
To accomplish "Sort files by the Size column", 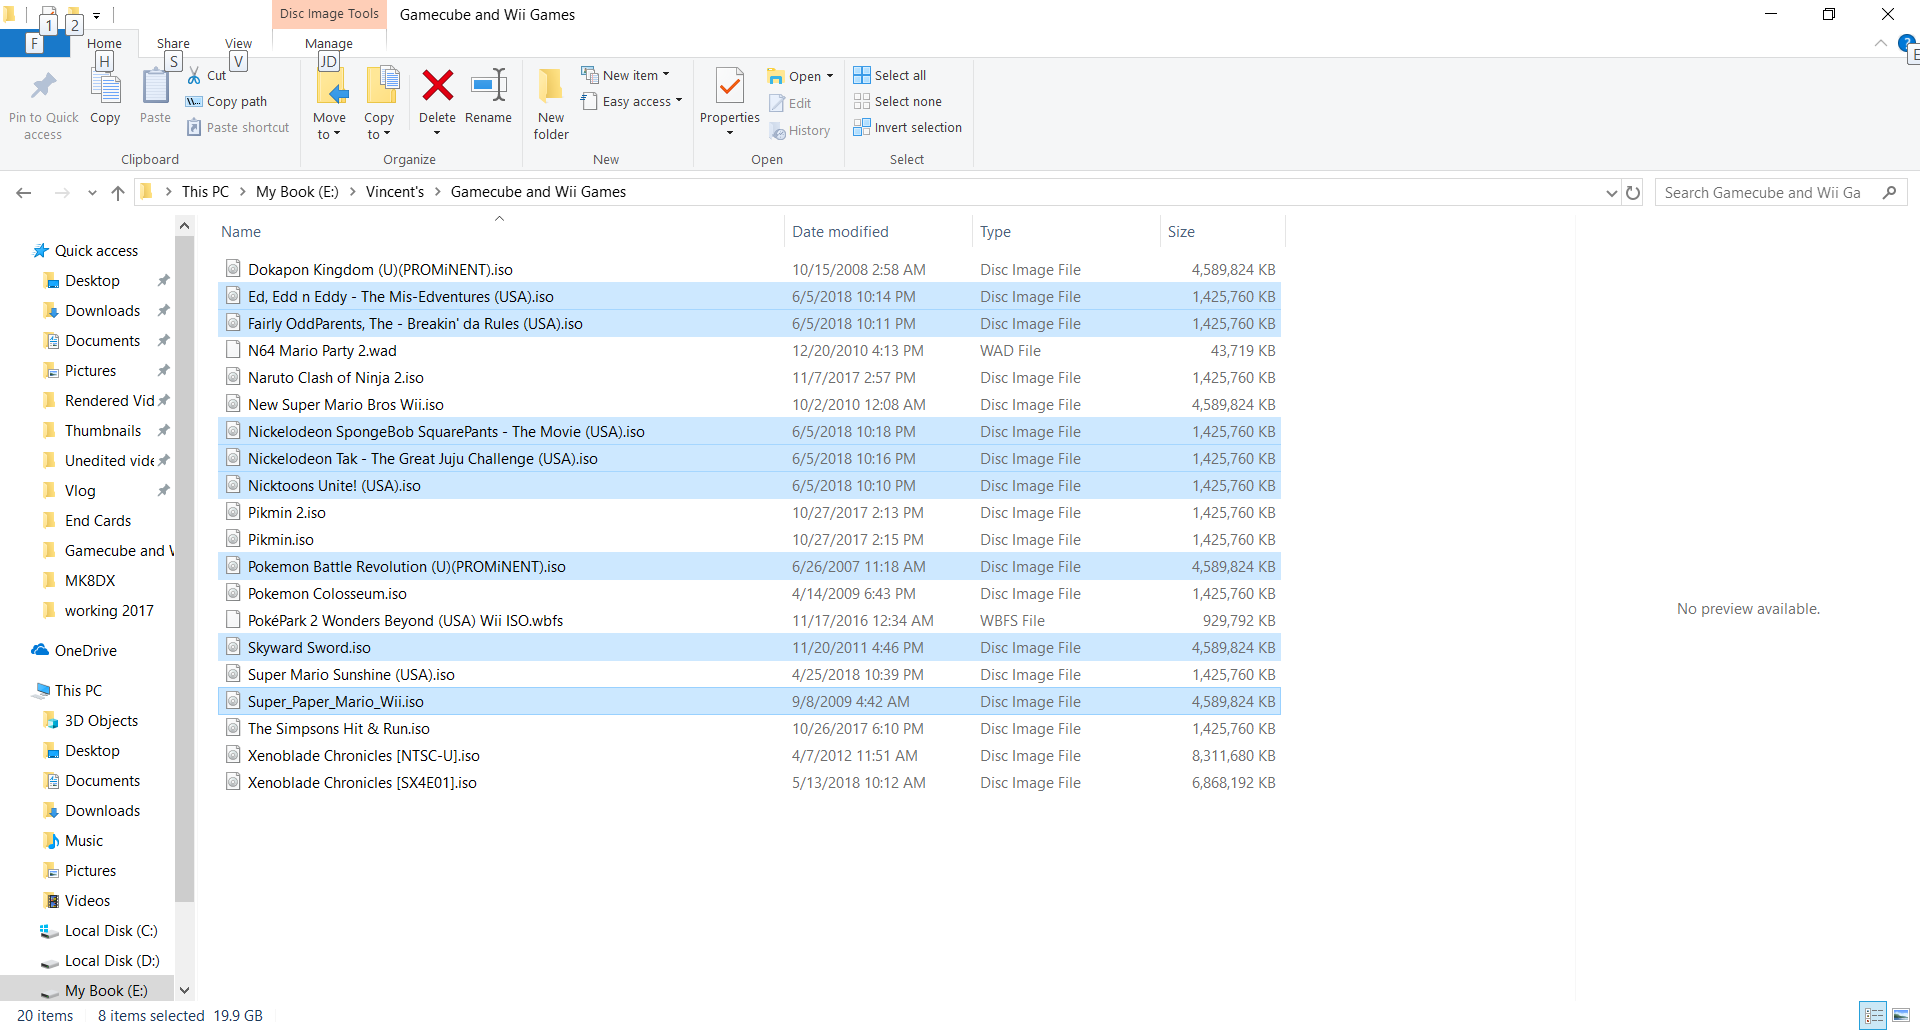I will coord(1222,232).
